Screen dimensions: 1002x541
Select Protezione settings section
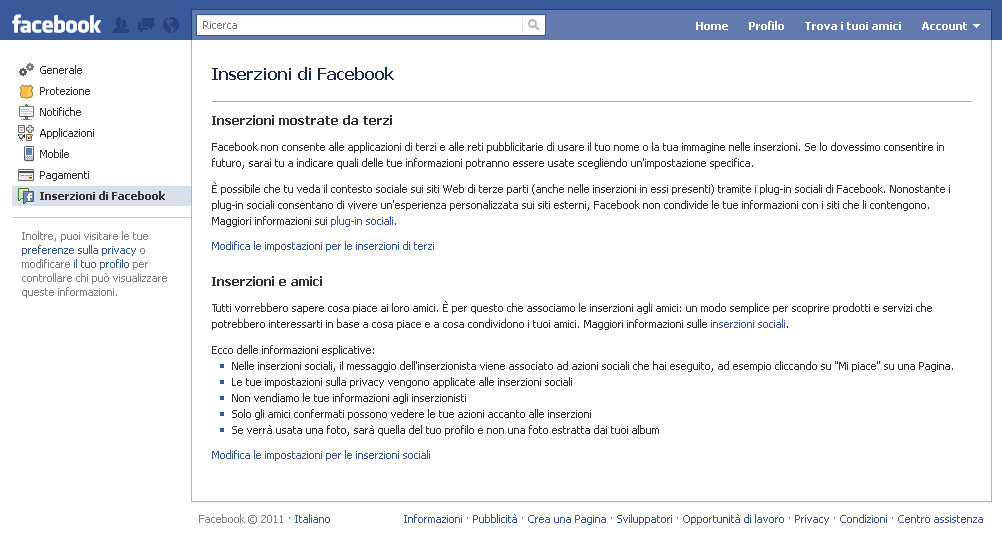tap(65, 91)
